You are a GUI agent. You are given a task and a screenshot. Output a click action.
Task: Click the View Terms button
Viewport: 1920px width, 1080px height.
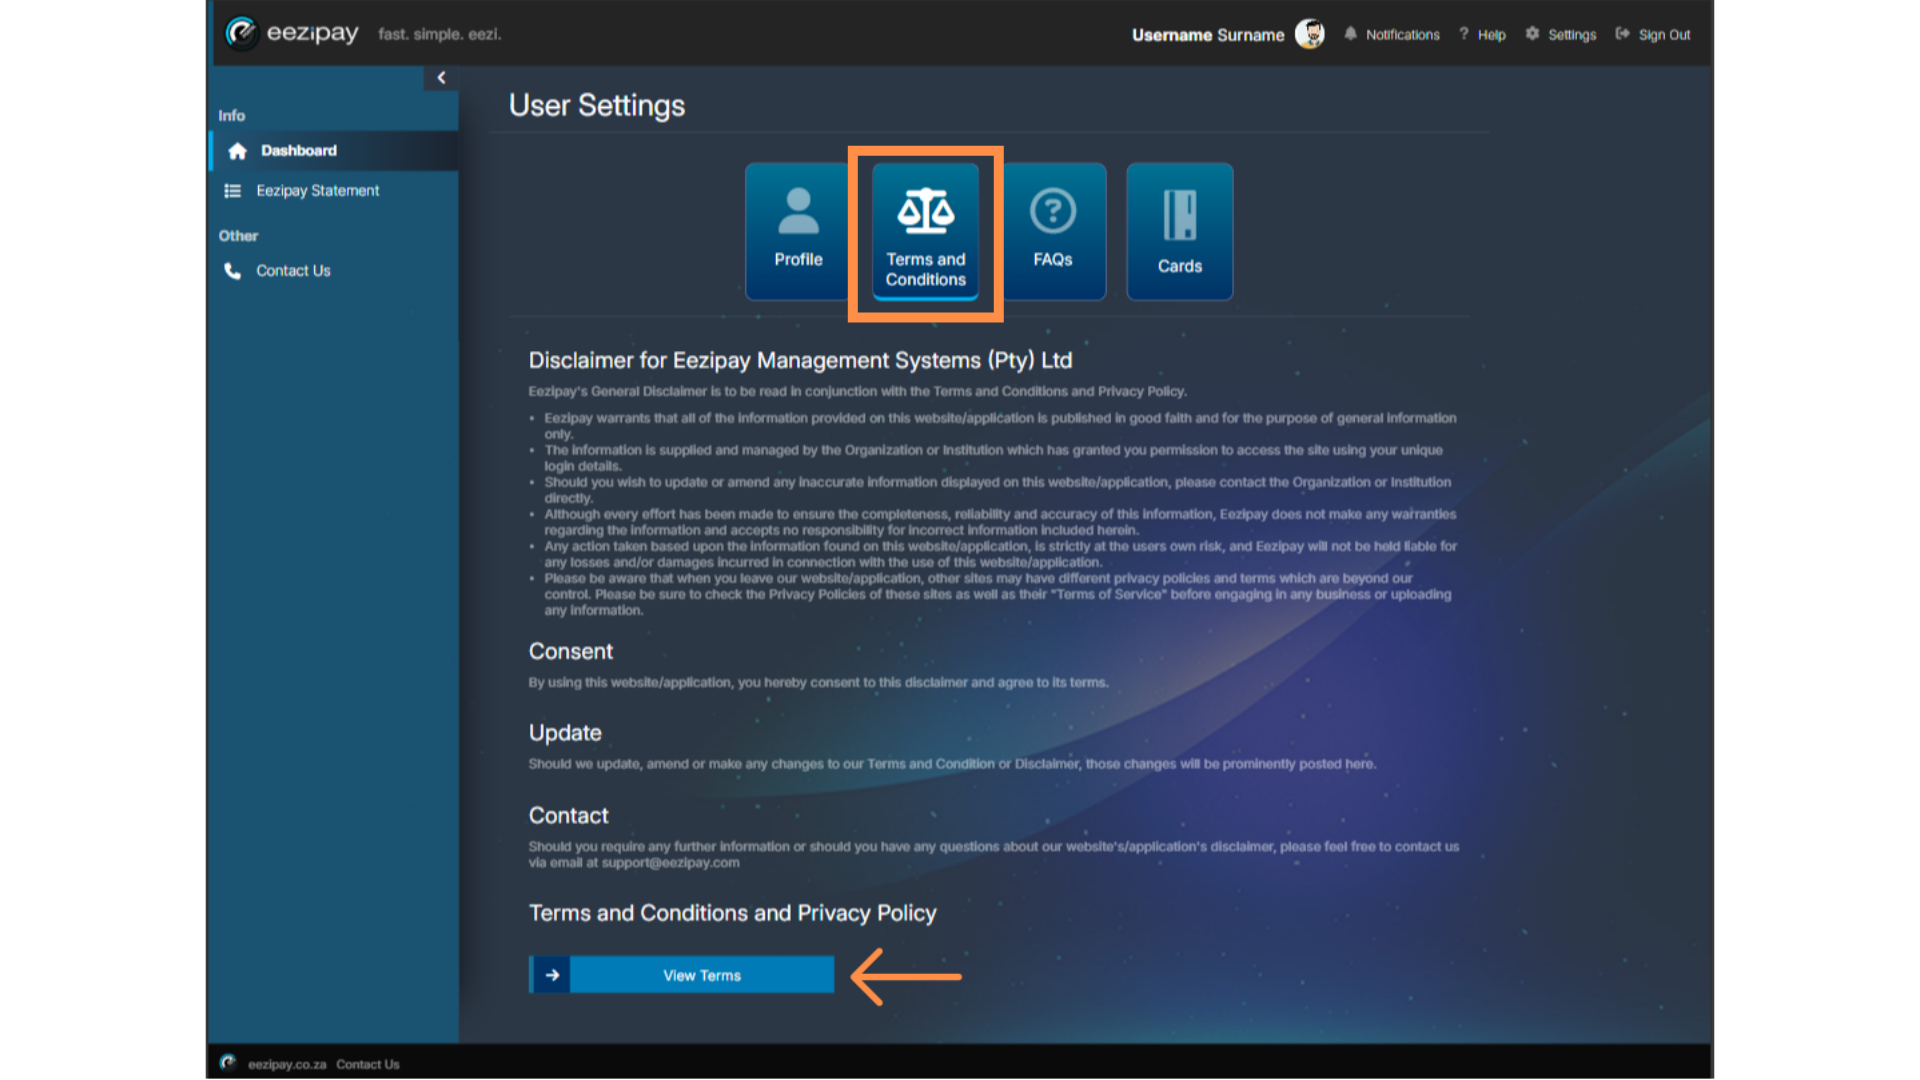(x=681, y=975)
